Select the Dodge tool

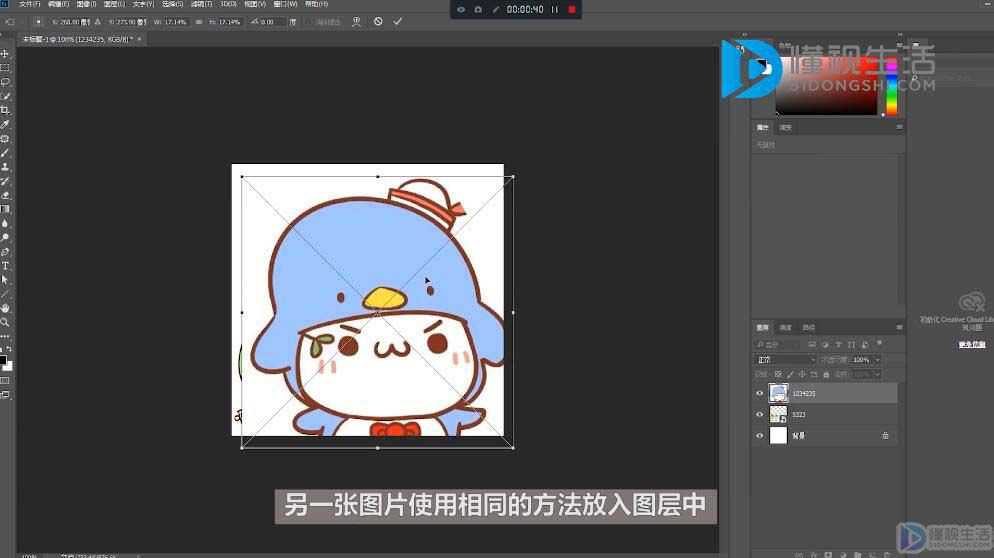pos(5,237)
